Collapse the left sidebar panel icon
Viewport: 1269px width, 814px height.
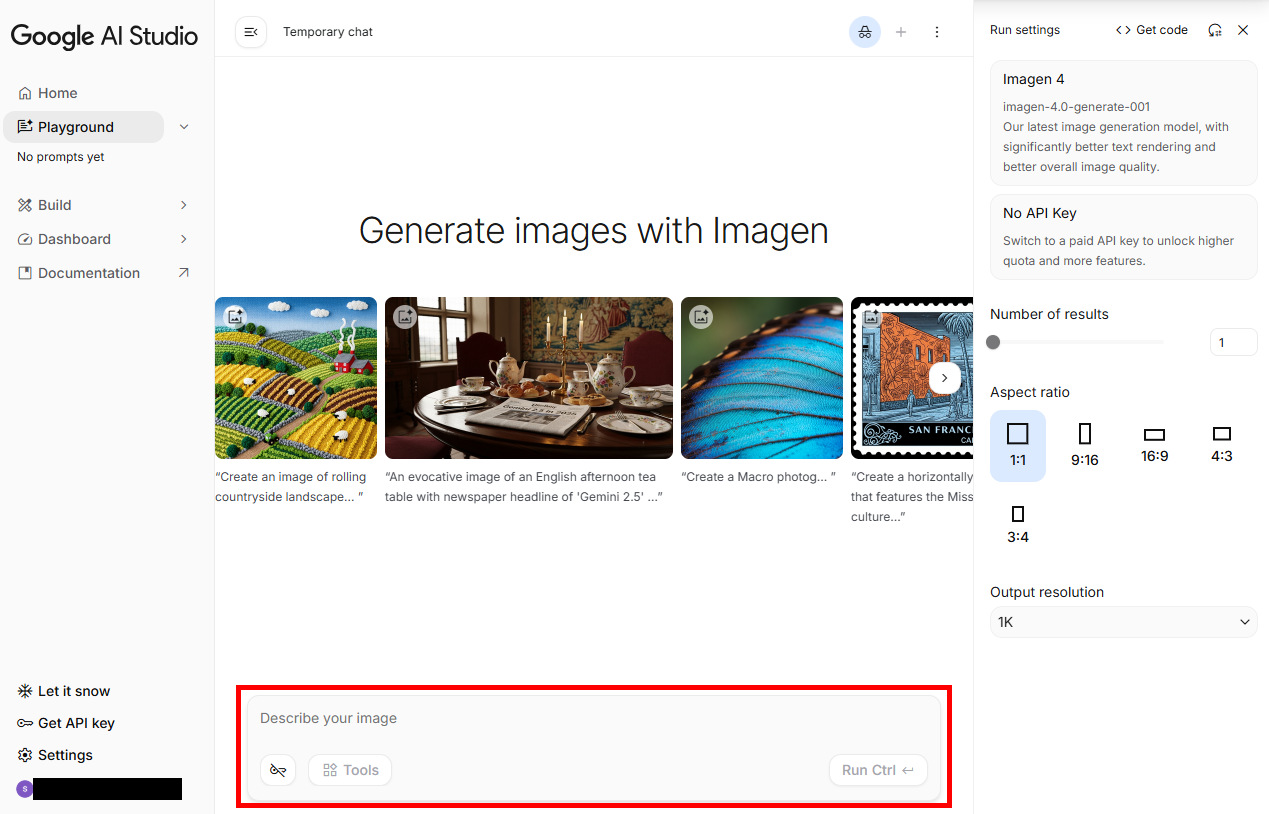(x=251, y=32)
